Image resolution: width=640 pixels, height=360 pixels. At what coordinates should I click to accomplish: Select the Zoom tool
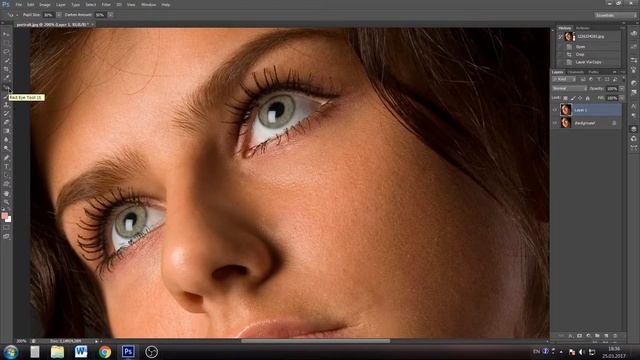point(6,202)
